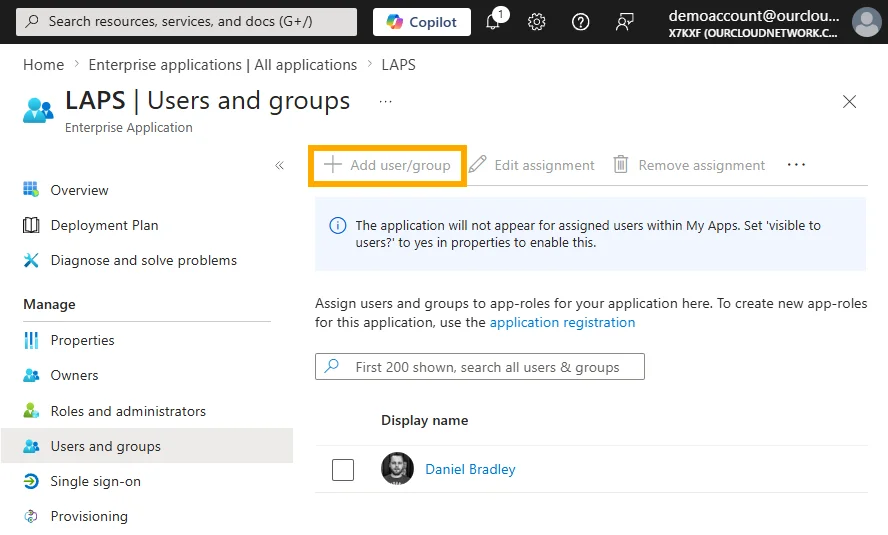Click the Edit assignment pencil icon
888x535 pixels.
coord(477,164)
